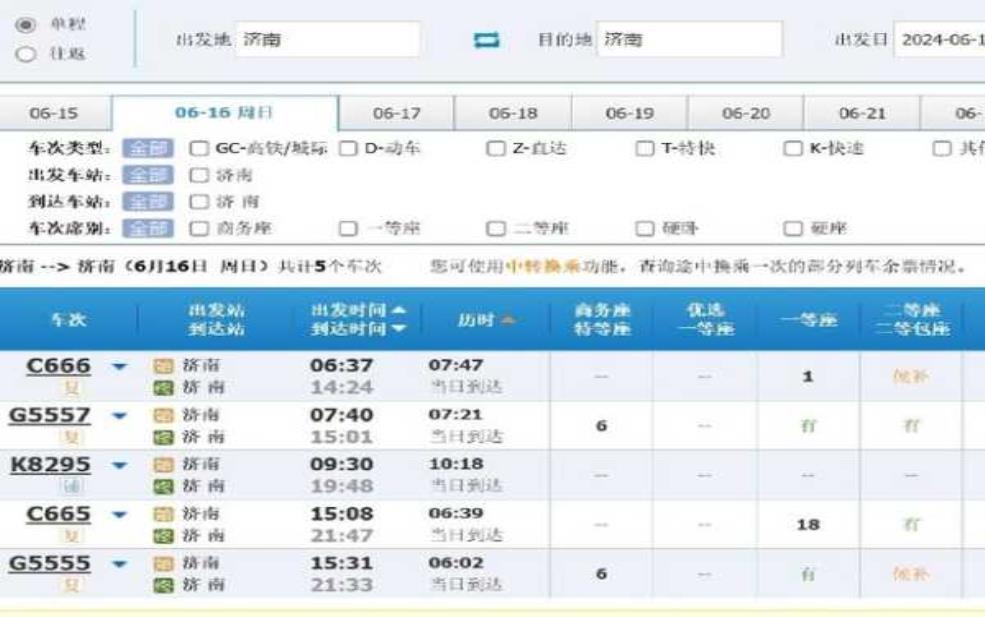Switch to the 06-20 date tab
This screenshot has height=617, width=985.
(x=745, y=114)
